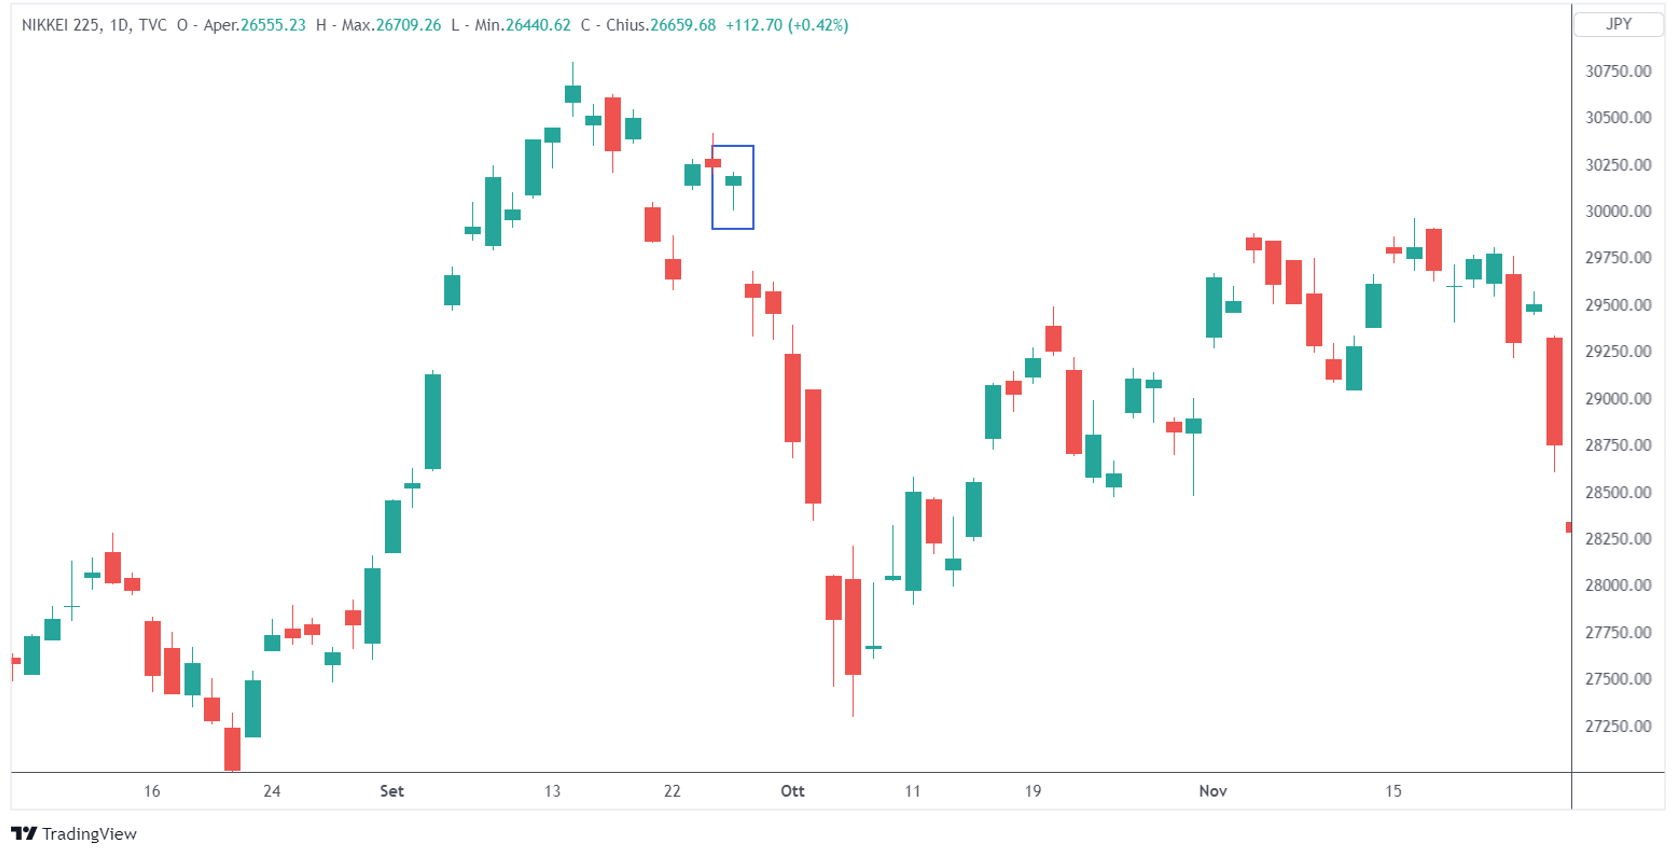Click the closing price value 26659.68
Viewport: 1677px width, 852px height.
(x=683, y=25)
